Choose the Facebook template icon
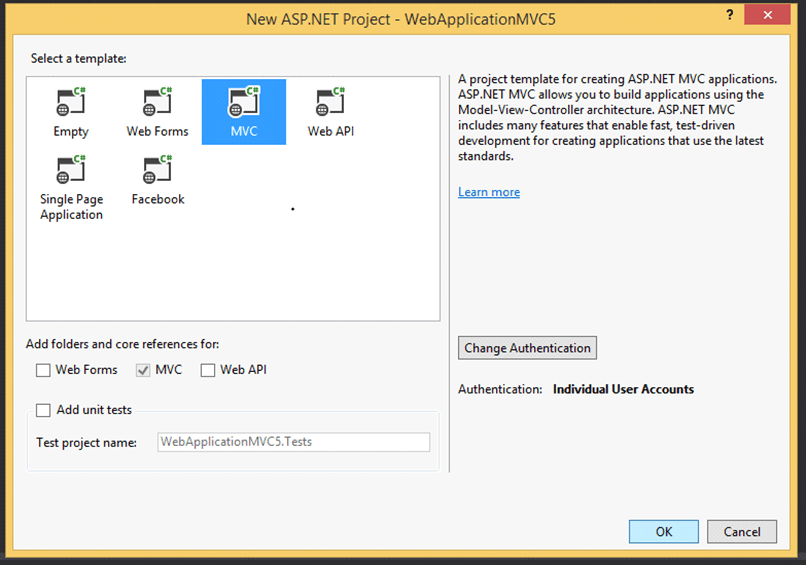This screenshot has height=565, width=806. (157, 170)
